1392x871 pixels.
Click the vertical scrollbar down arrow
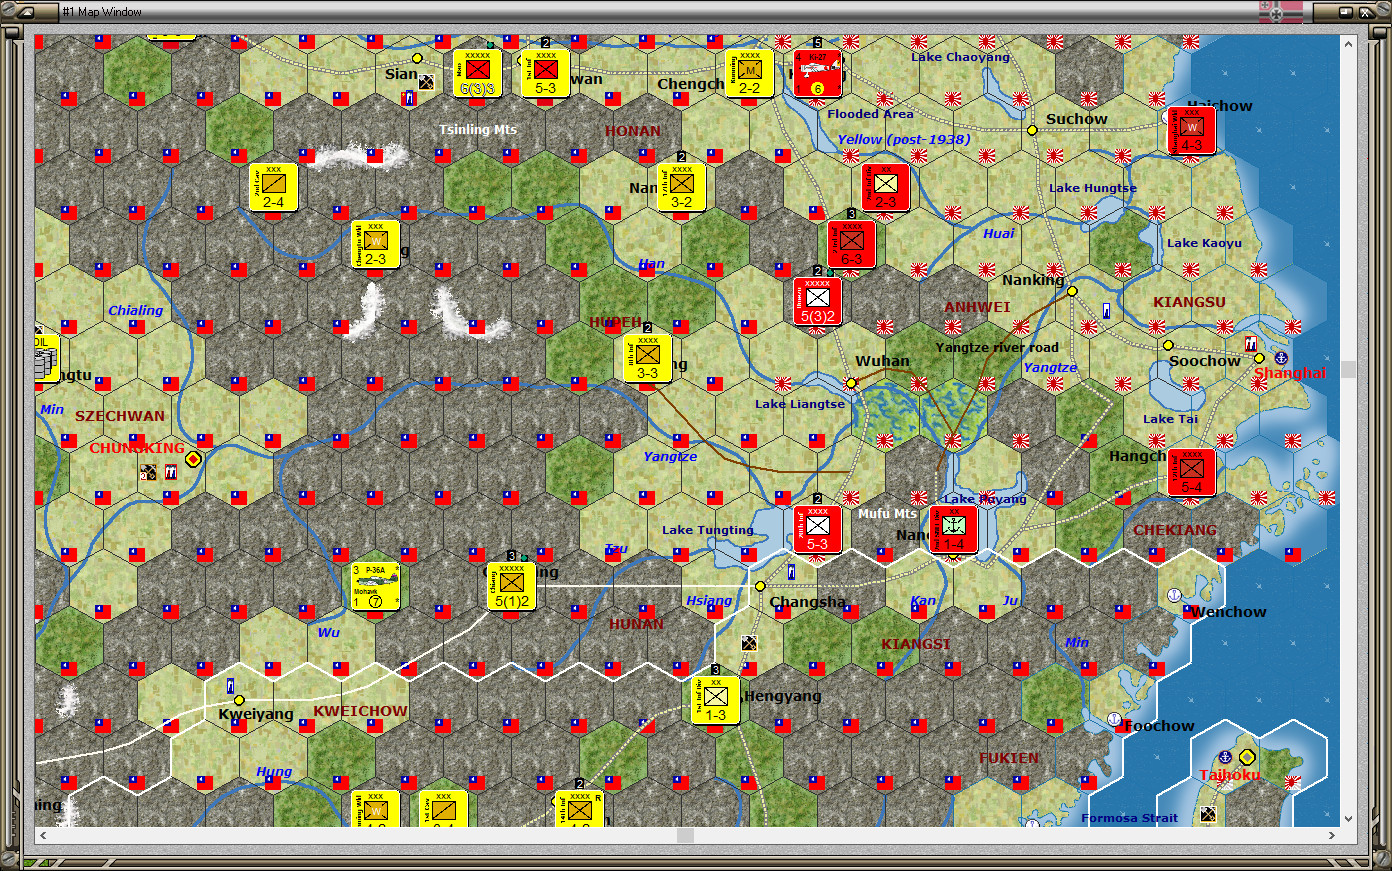tap(1349, 818)
